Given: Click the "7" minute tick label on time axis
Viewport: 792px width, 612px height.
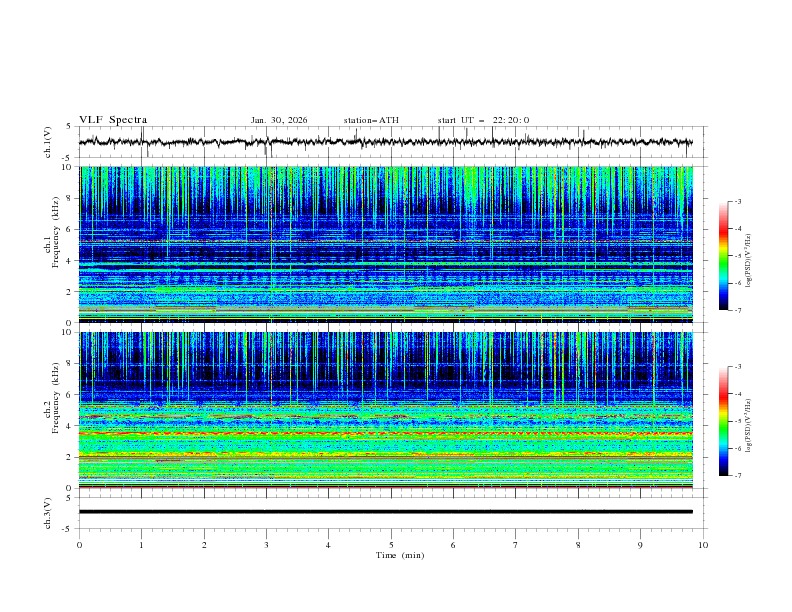Looking at the screenshot, I should pyautogui.click(x=516, y=545).
